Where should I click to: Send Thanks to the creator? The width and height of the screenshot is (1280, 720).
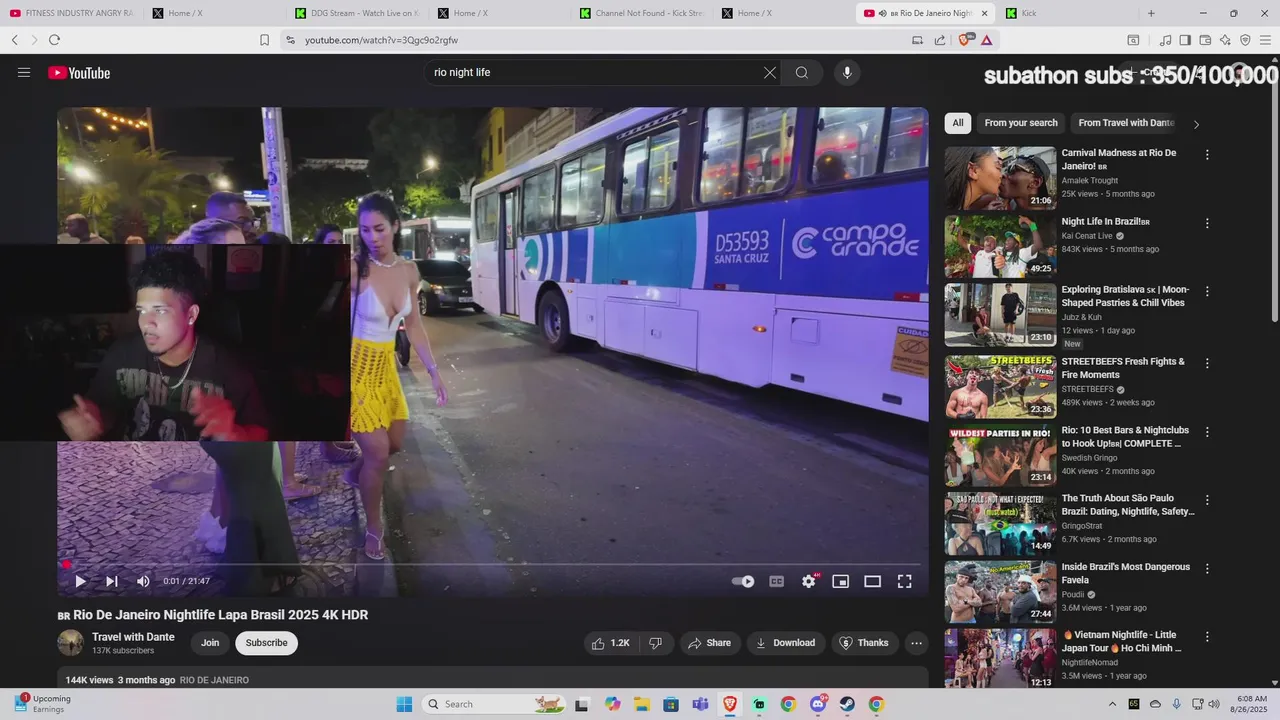pos(864,643)
